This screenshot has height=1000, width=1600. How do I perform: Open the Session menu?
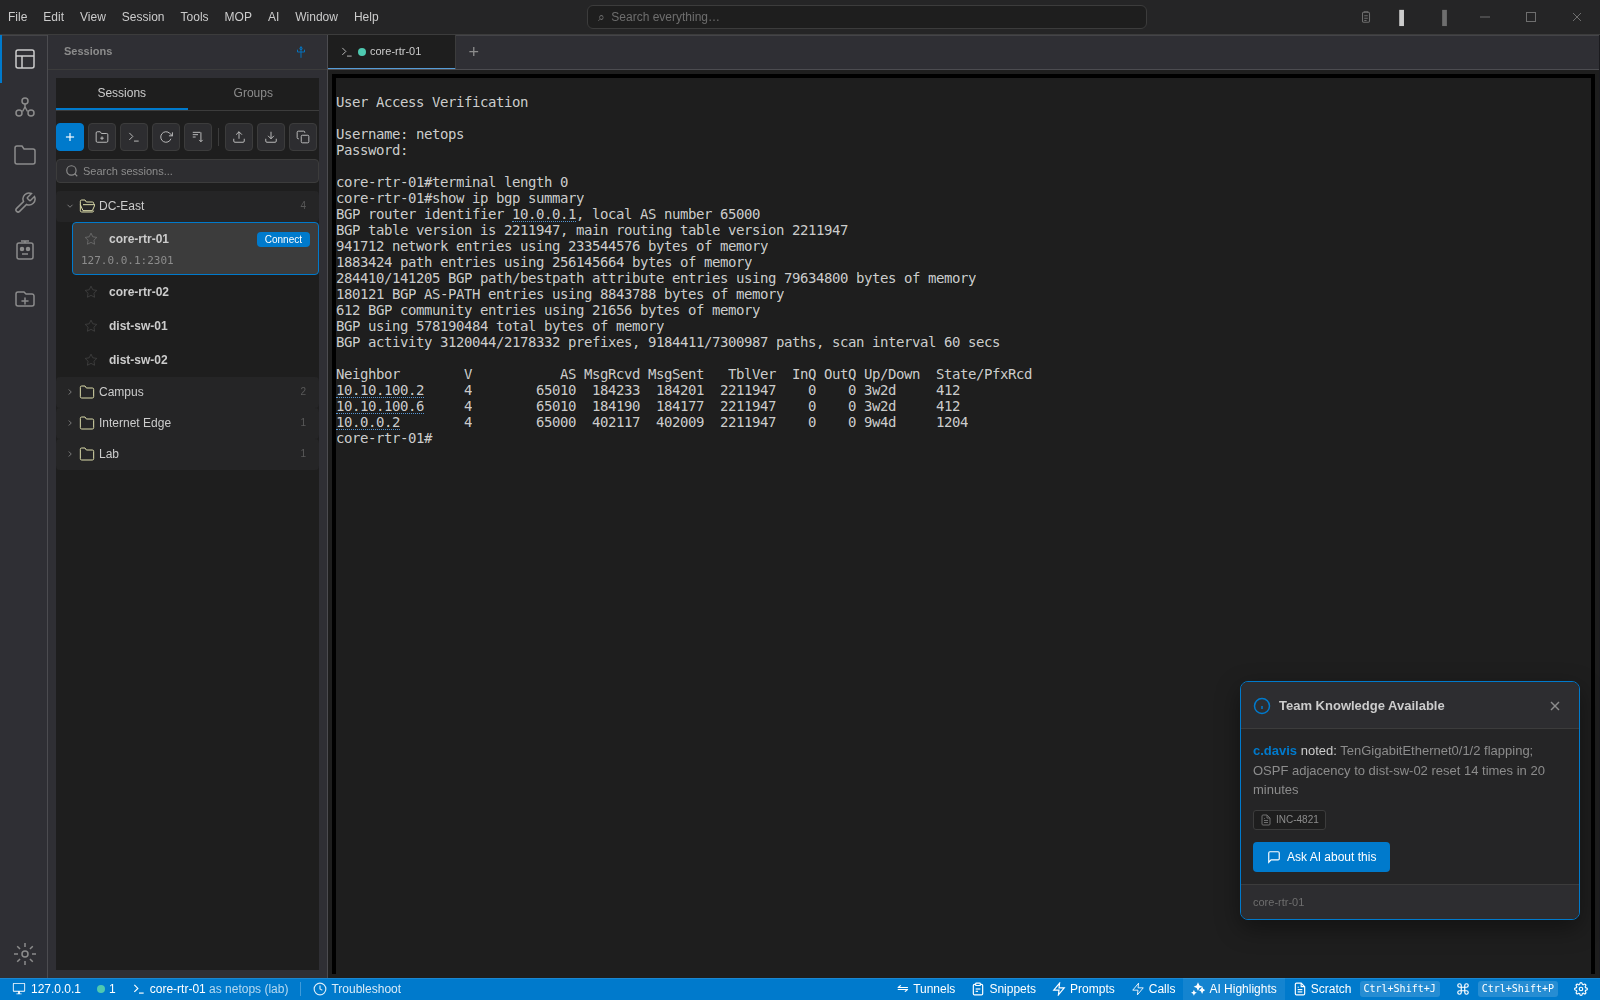click(x=143, y=17)
